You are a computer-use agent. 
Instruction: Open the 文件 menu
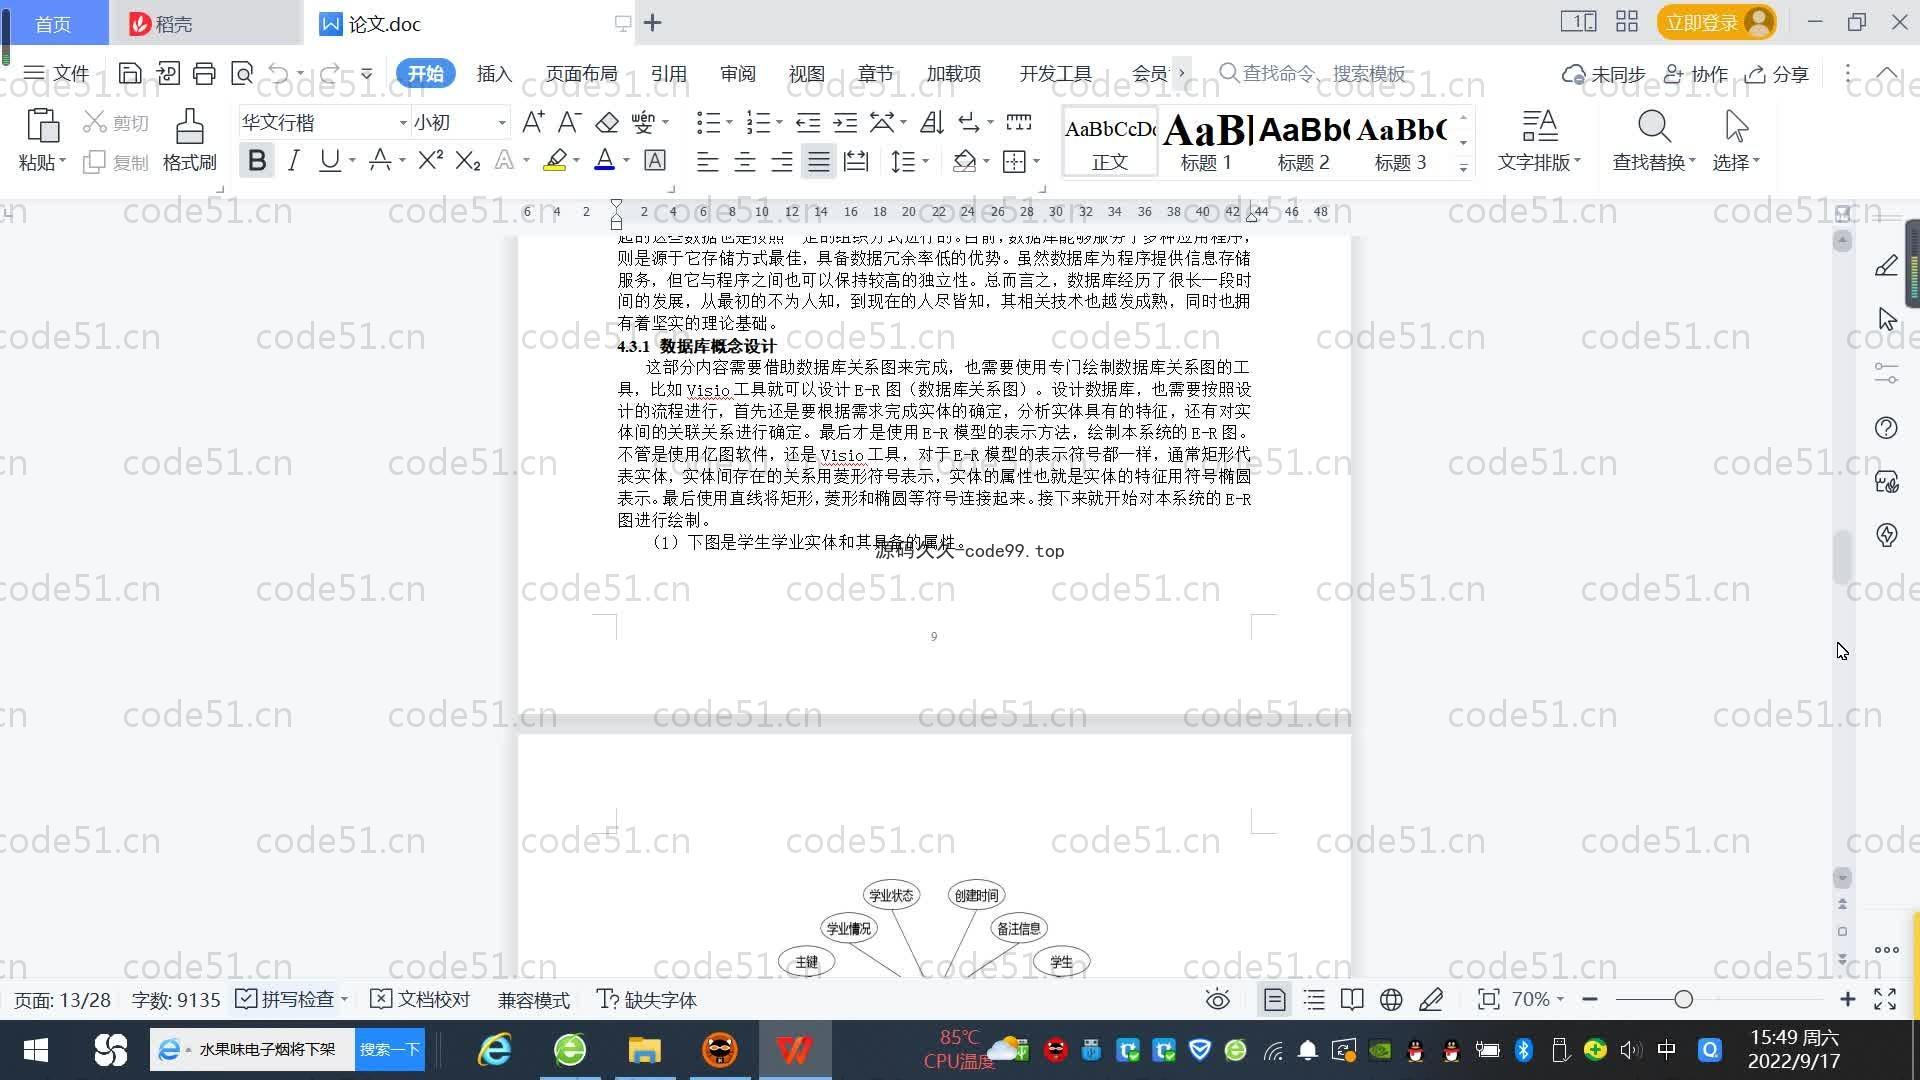pos(56,73)
